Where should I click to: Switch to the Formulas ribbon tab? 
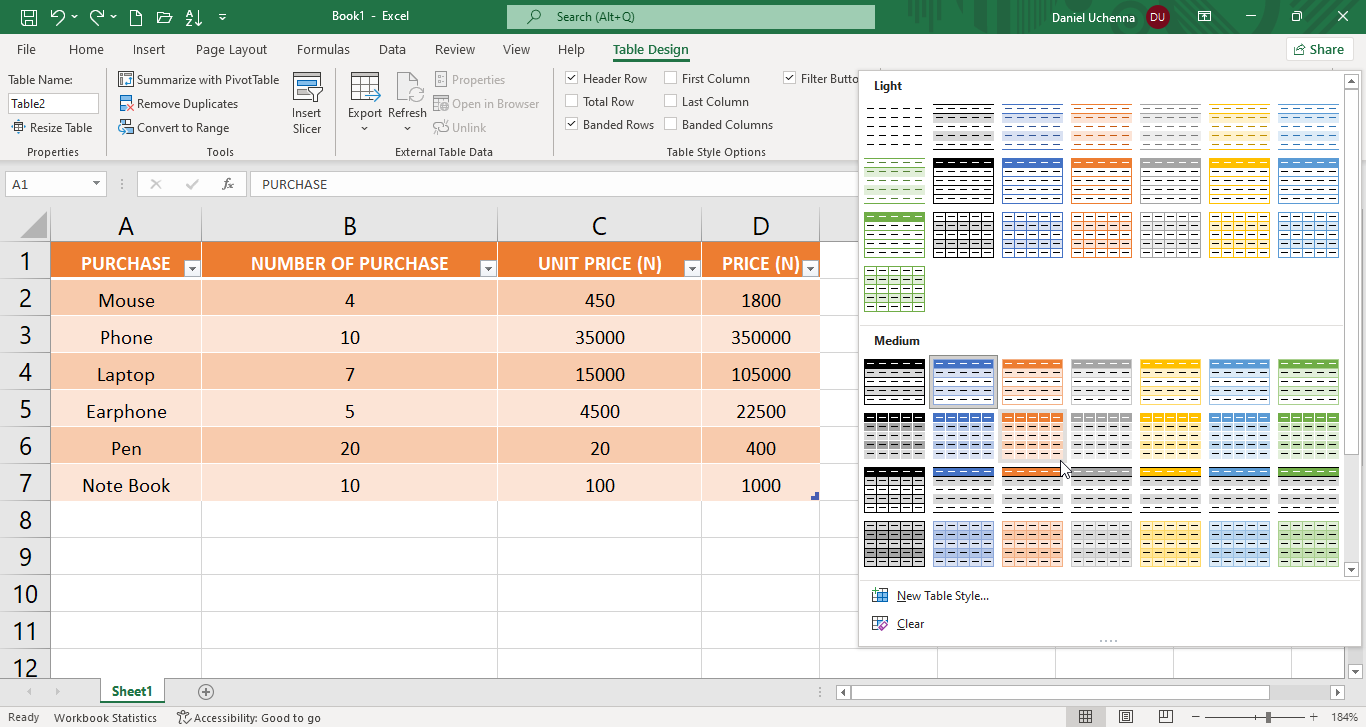point(322,49)
